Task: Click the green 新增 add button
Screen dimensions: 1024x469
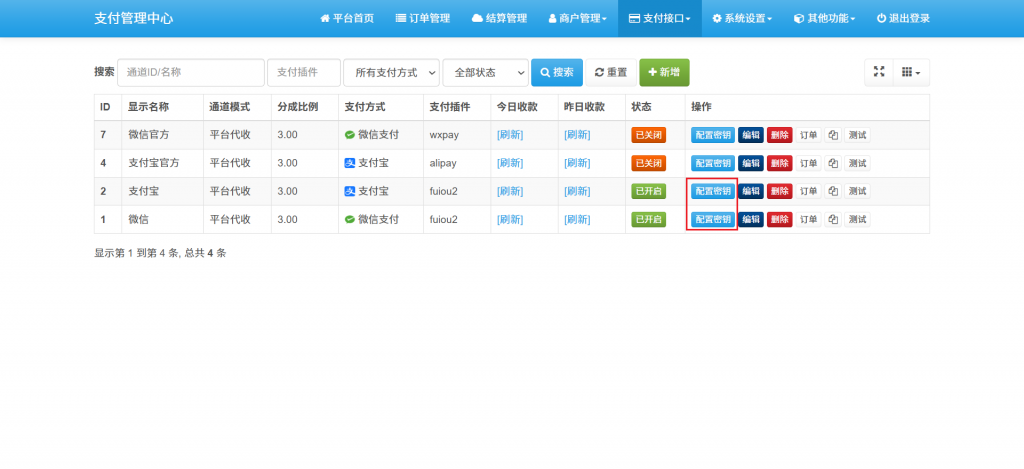Action: [664, 72]
